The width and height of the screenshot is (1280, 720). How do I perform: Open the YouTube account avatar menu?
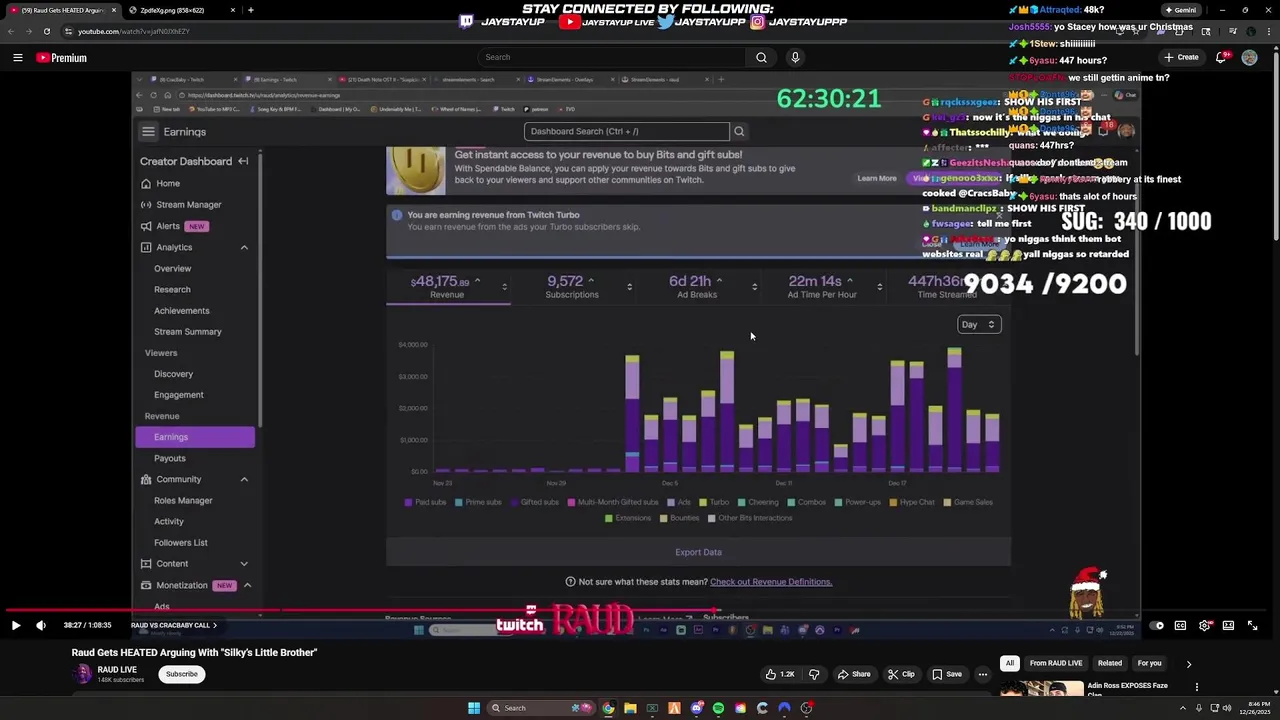pos(1249,58)
